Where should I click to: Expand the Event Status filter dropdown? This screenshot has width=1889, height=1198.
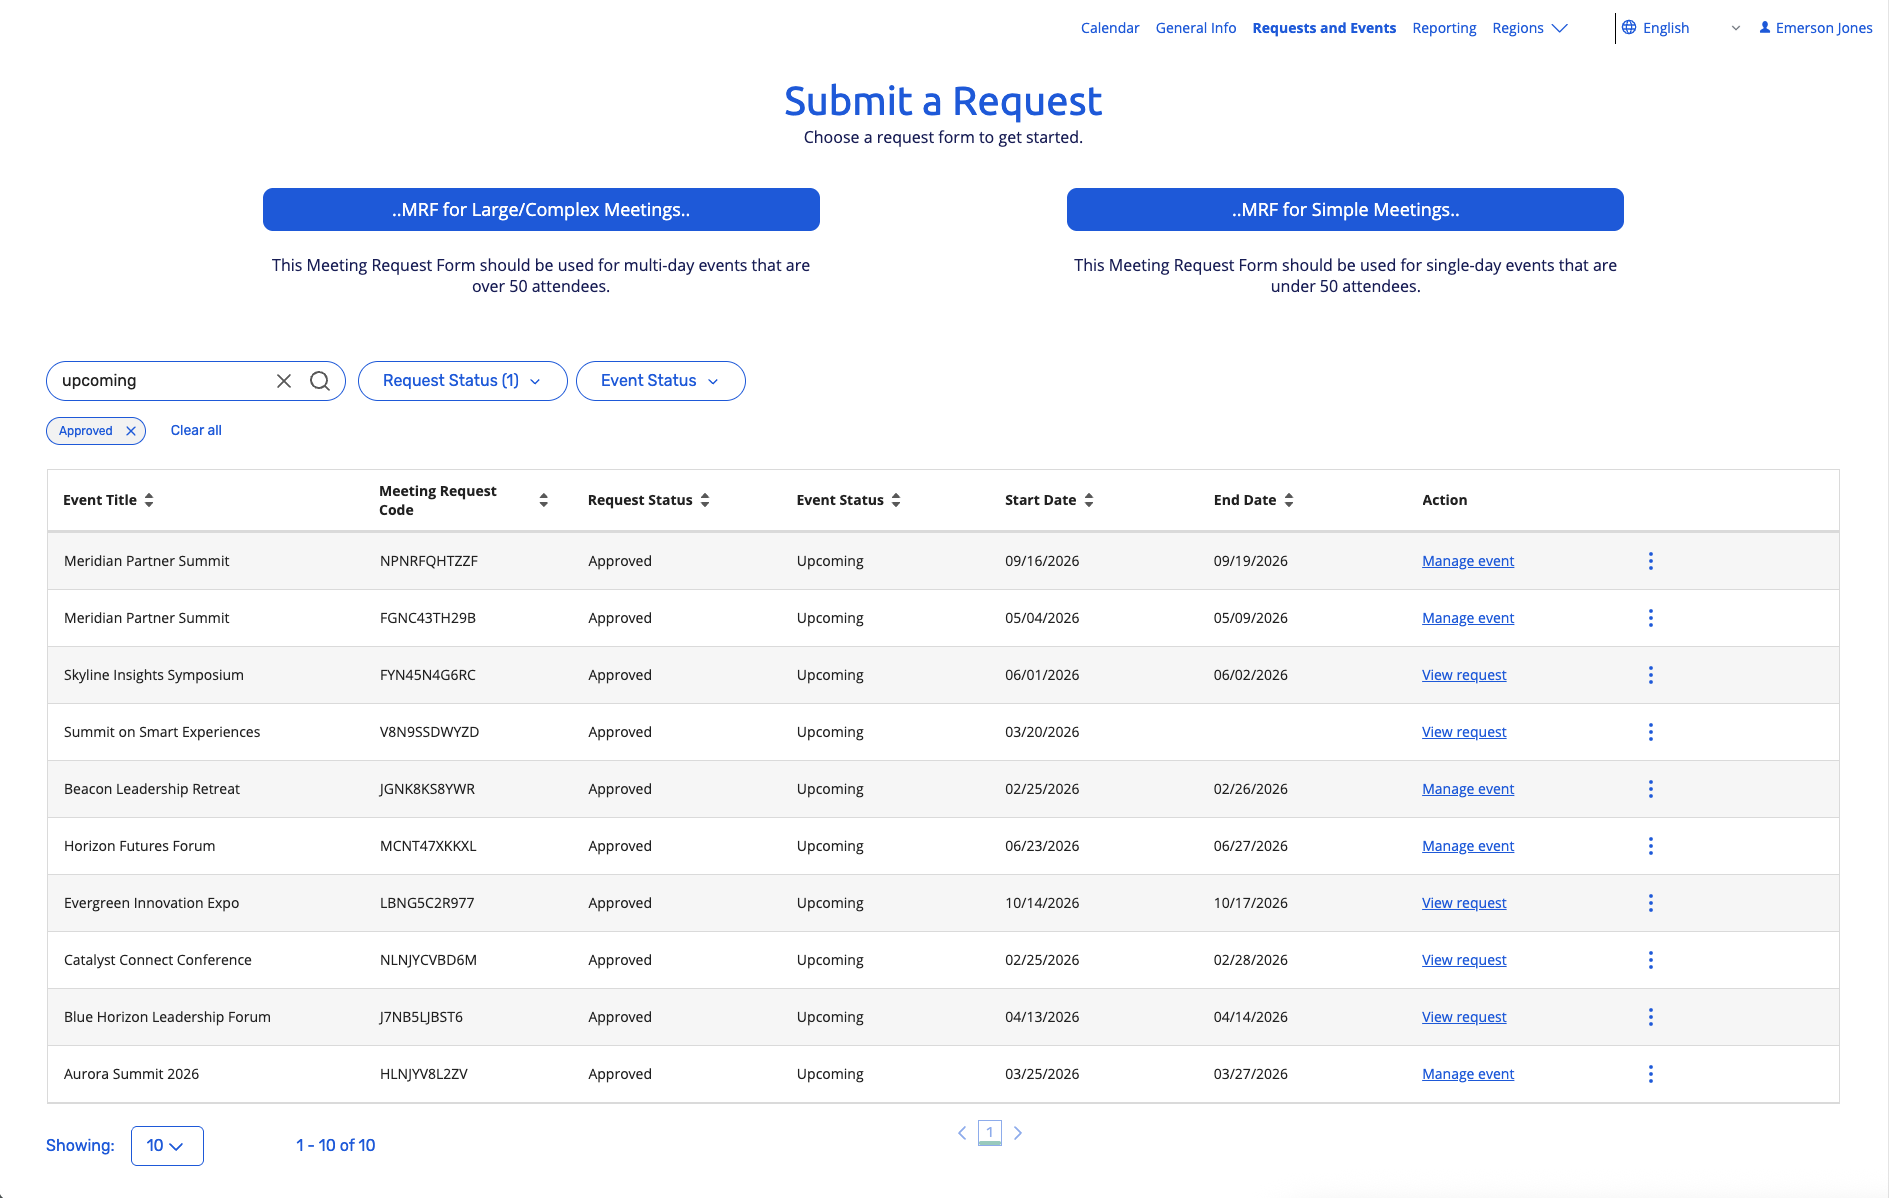pos(660,381)
